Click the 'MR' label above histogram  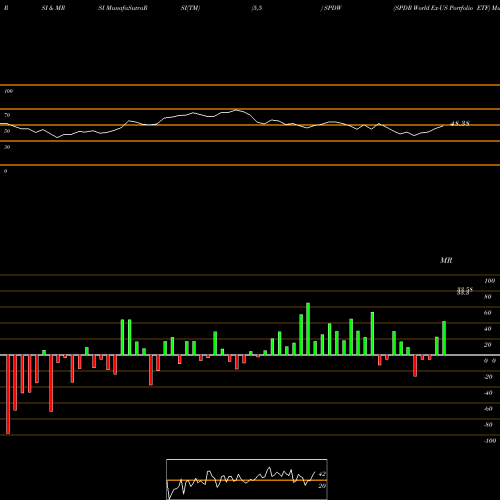point(446,260)
